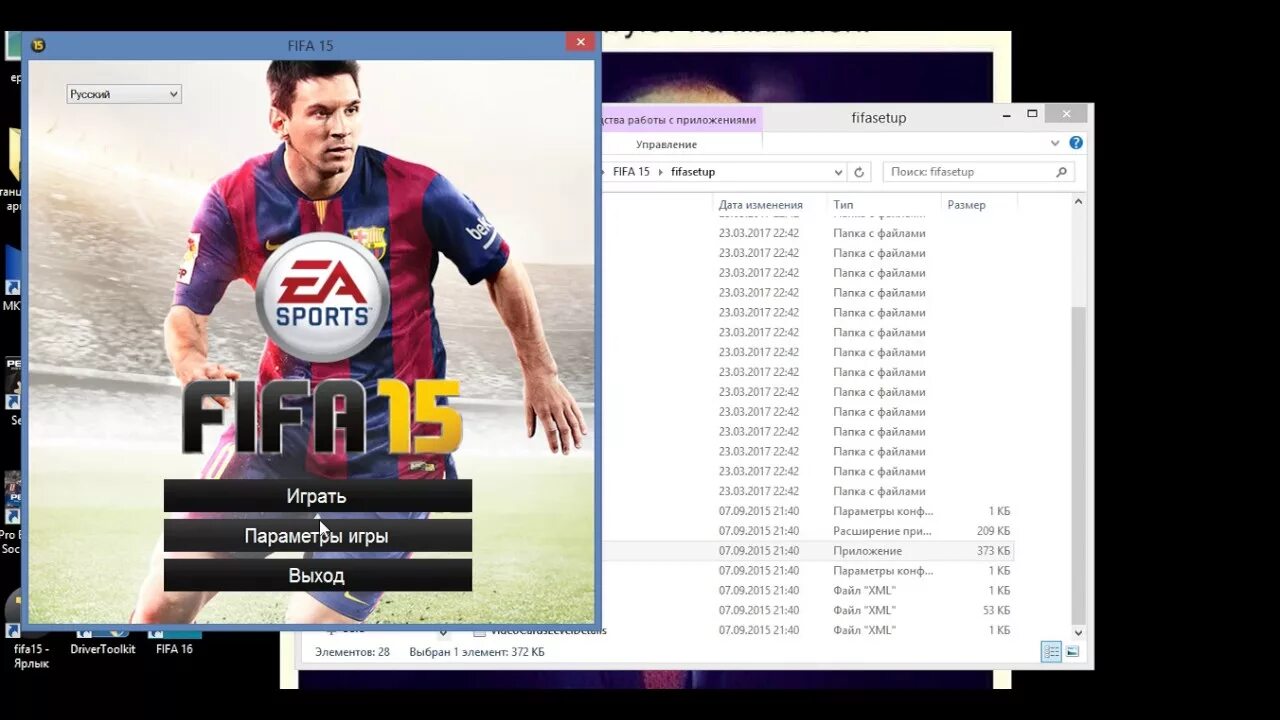Select the Средства работы с приложениями contextual tab
This screenshot has width=1280, height=720.
click(681, 119)
